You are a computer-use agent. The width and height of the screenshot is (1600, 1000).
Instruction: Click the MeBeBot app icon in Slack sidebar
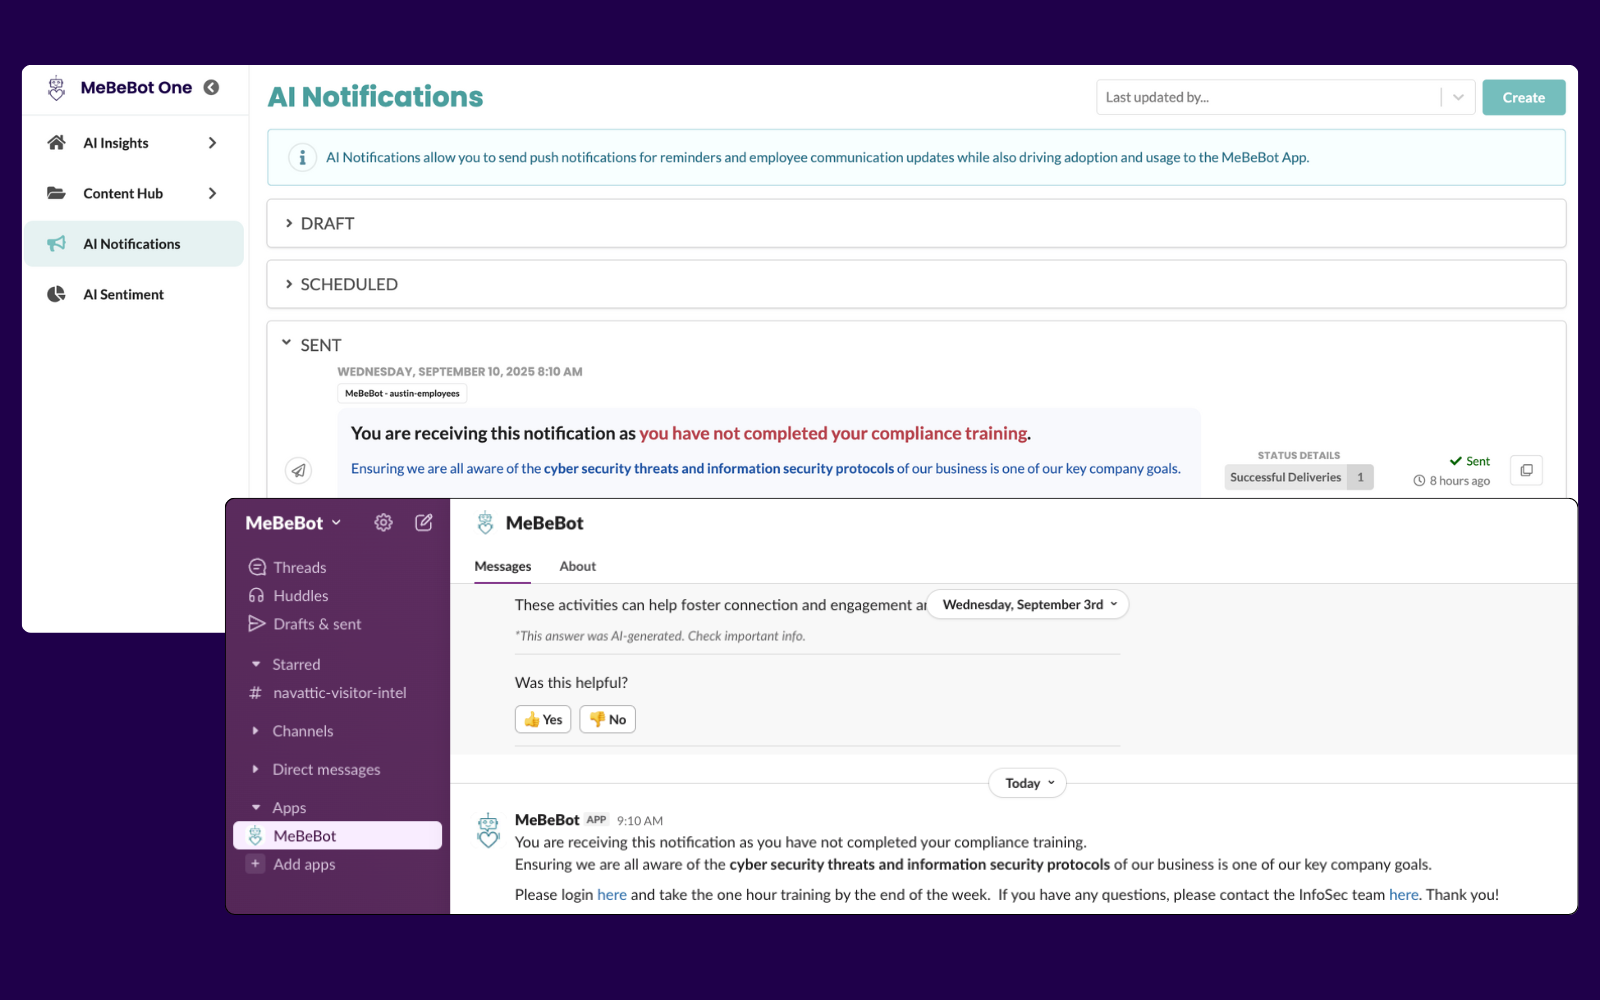click(255, 836)
